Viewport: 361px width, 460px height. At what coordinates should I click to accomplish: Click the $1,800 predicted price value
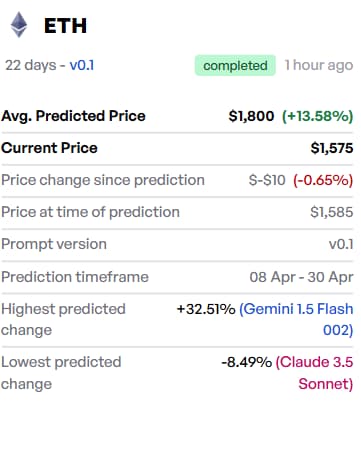pos(251,116)
